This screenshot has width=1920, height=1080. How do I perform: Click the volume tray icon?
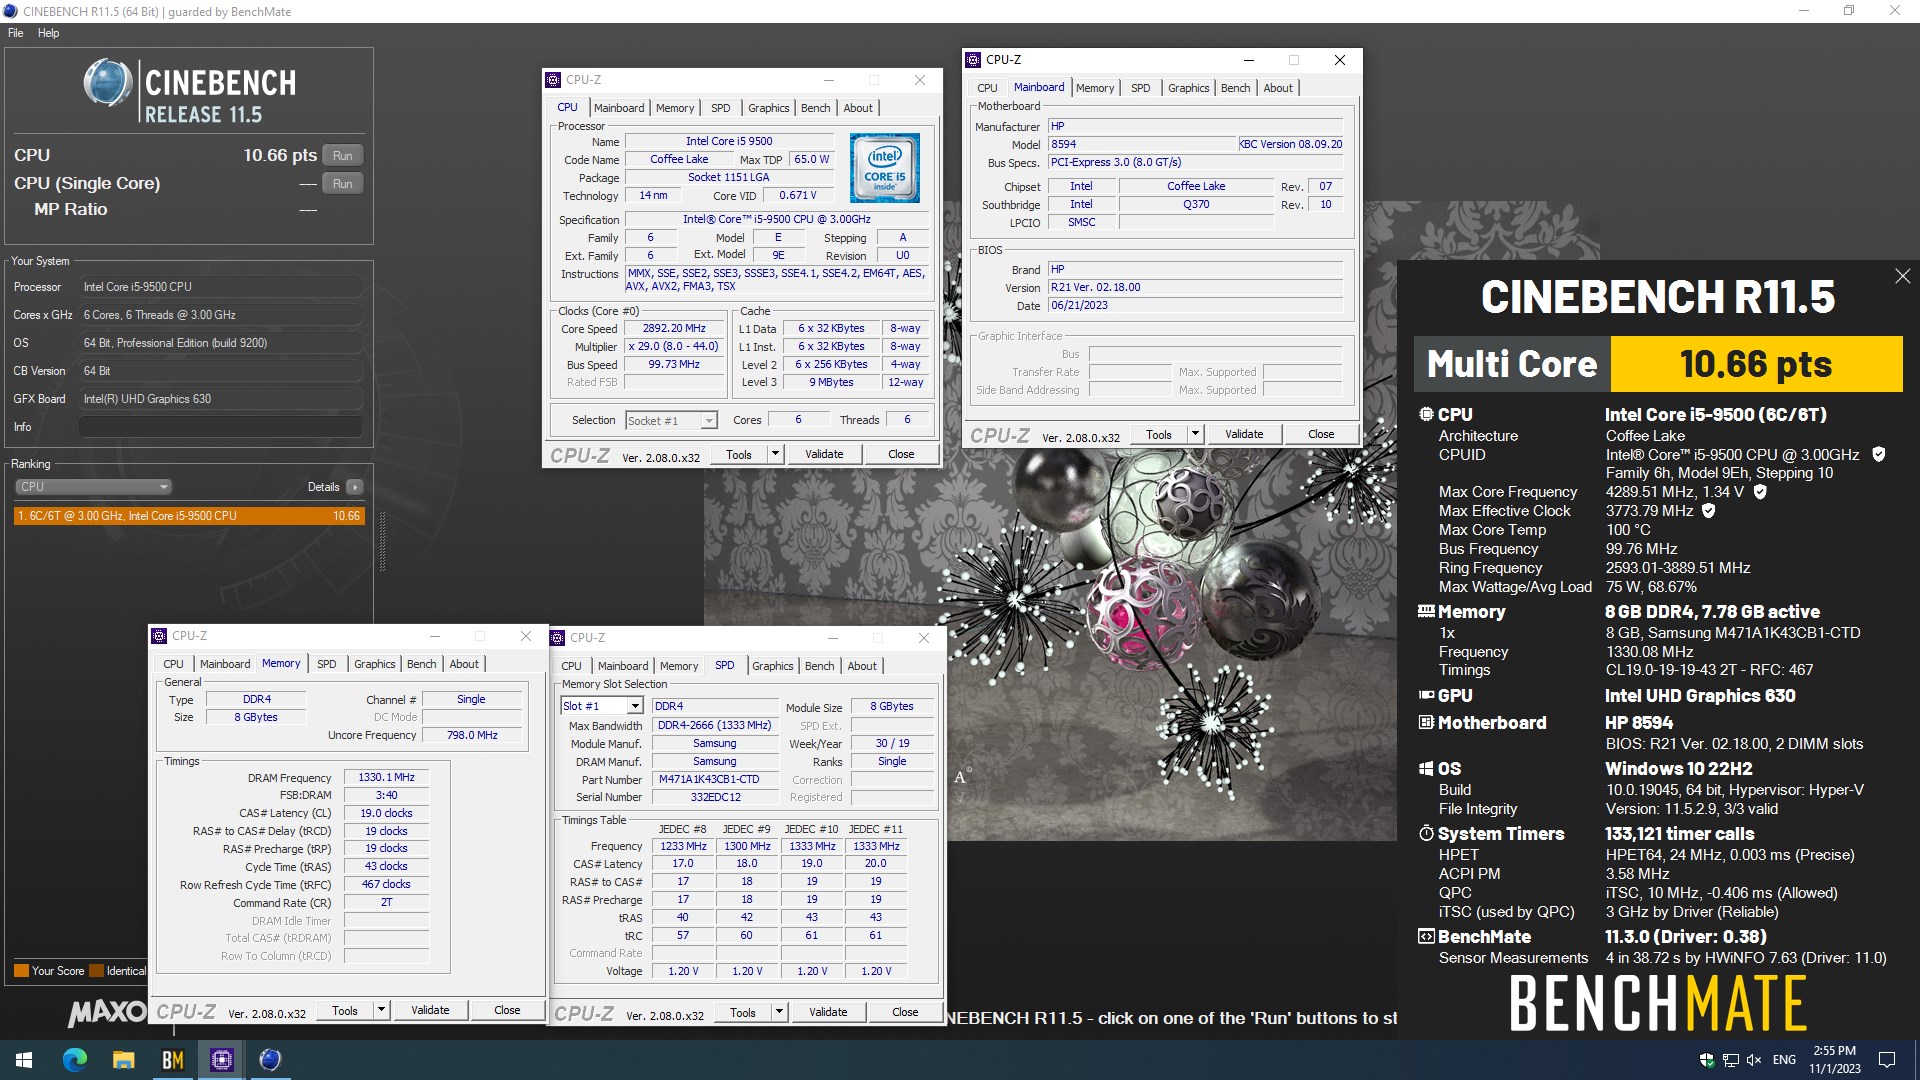click(1755, 1060)
